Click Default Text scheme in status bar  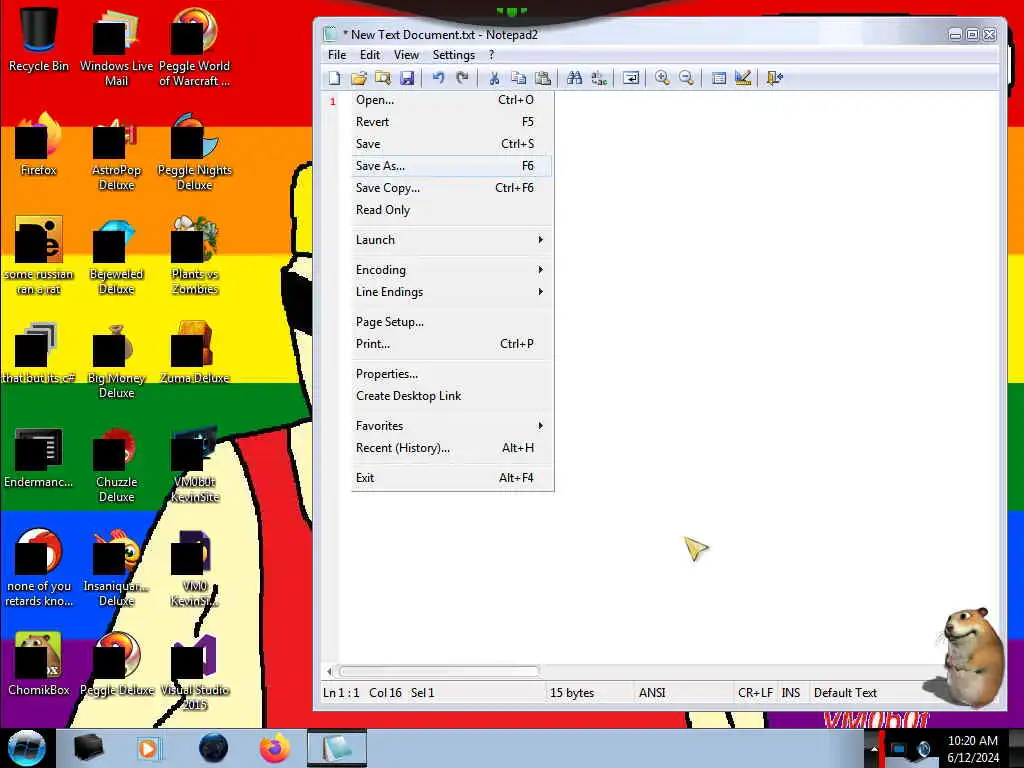point(845,693)
